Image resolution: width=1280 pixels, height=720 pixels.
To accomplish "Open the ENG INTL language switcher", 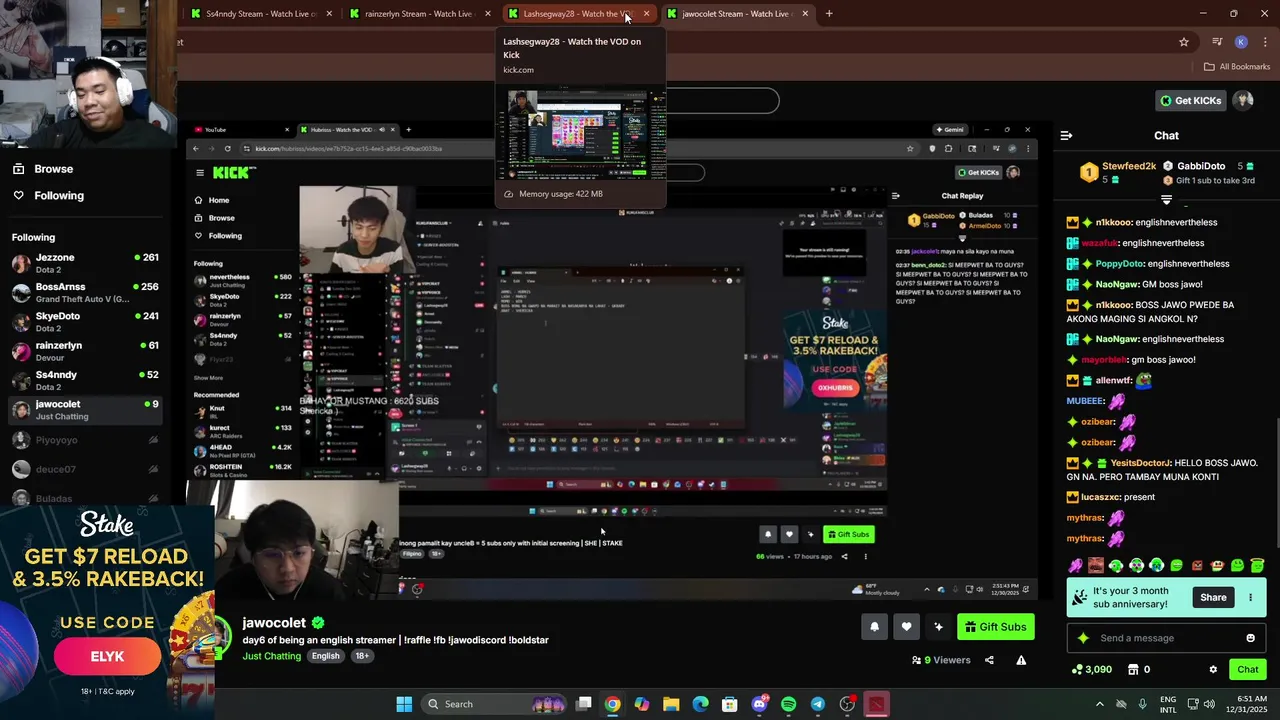I will (x=1168, y=704).
